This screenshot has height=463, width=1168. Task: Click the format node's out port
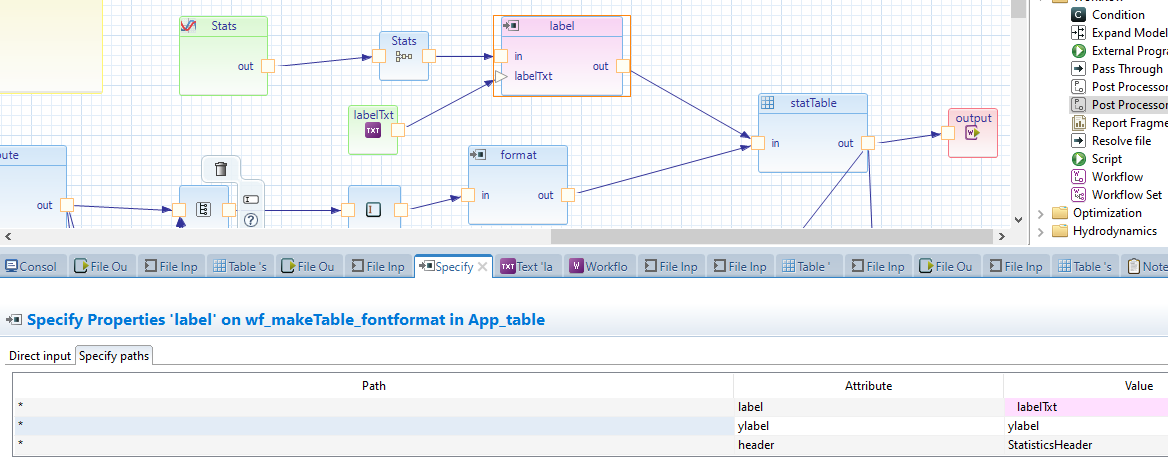click(x=567, y=195)
